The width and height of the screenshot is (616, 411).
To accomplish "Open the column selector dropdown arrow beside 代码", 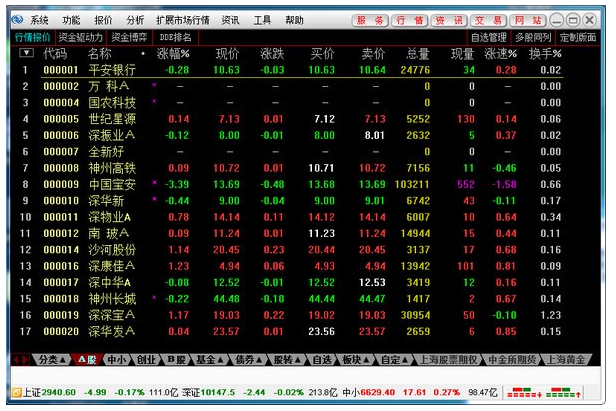I will pyautogui.click(x=26, y=53).
